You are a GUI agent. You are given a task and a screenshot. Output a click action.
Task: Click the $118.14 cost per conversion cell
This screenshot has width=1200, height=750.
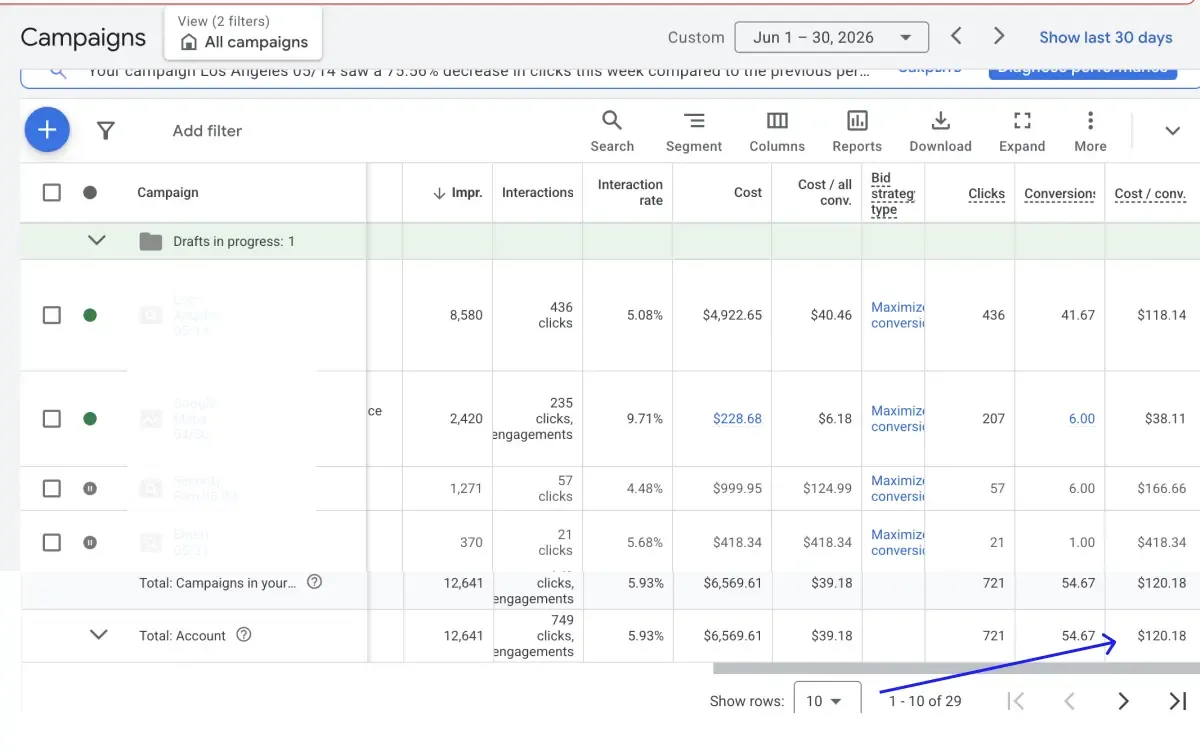pyautogui.click(x=1161, y=315)
